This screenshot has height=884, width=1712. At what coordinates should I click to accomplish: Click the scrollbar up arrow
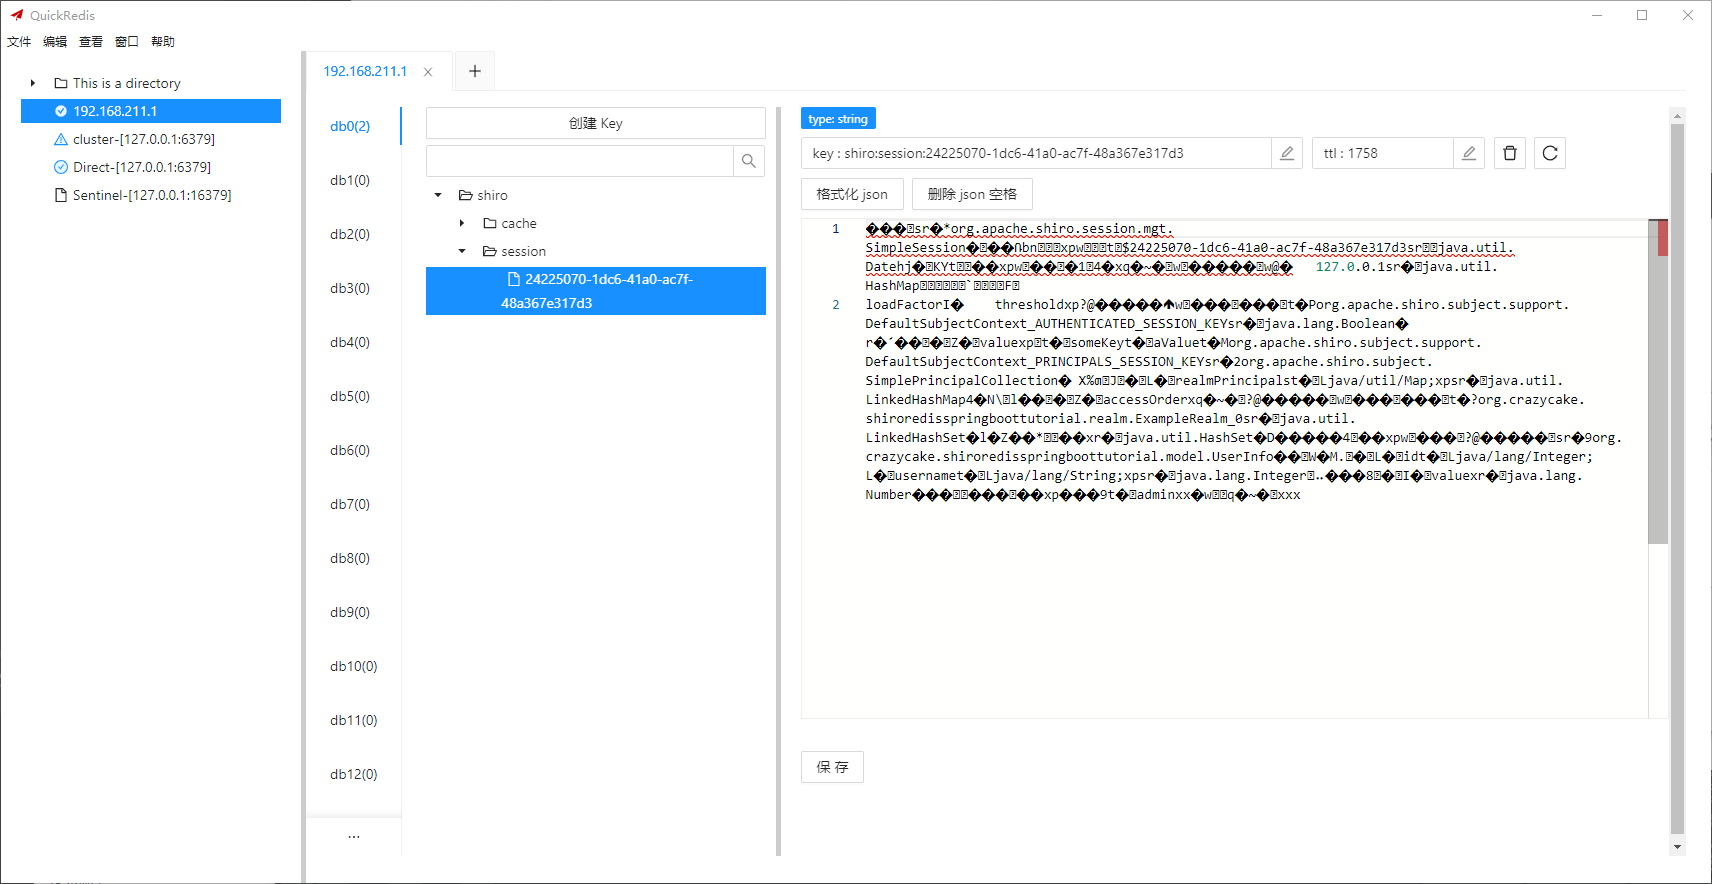[x=1677, y=115]
